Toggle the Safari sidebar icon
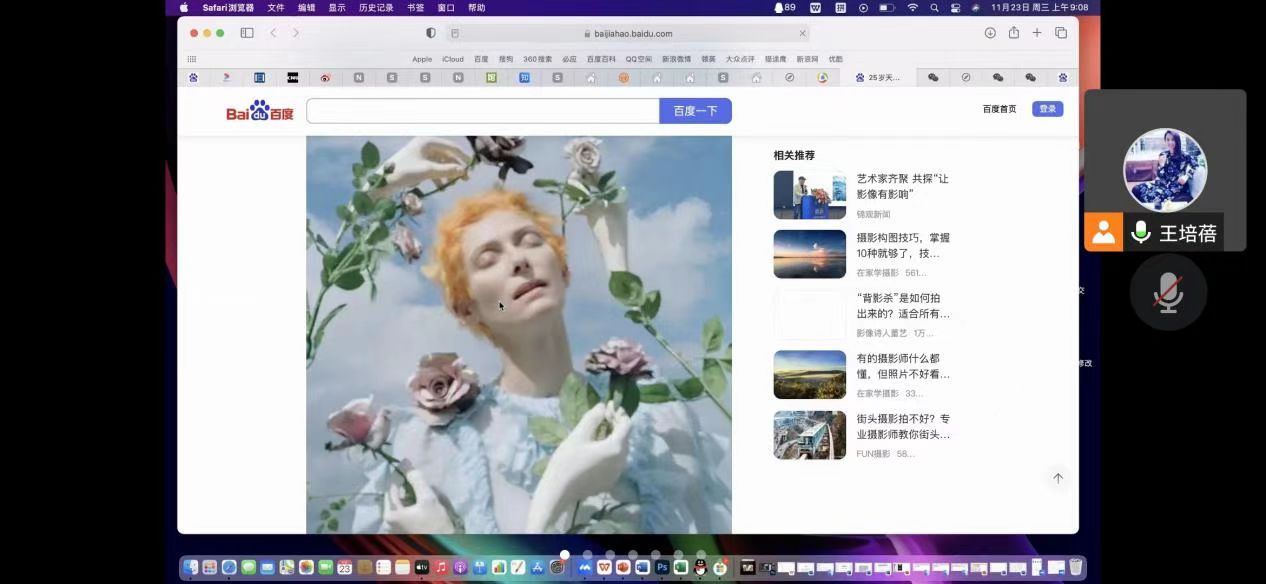The width and height of the screenshot is (1266, 584). click(x=247, y=33)
